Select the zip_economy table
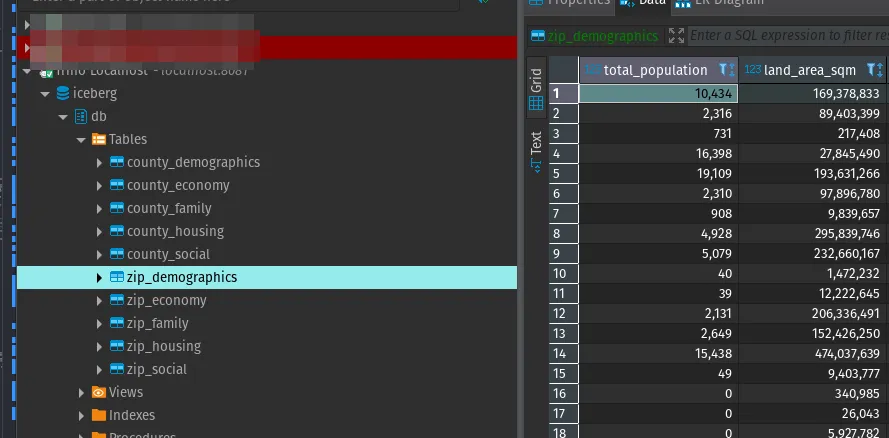Image resolution: width=889 pixels, height=438 pixels. click(x=166, y=300)
